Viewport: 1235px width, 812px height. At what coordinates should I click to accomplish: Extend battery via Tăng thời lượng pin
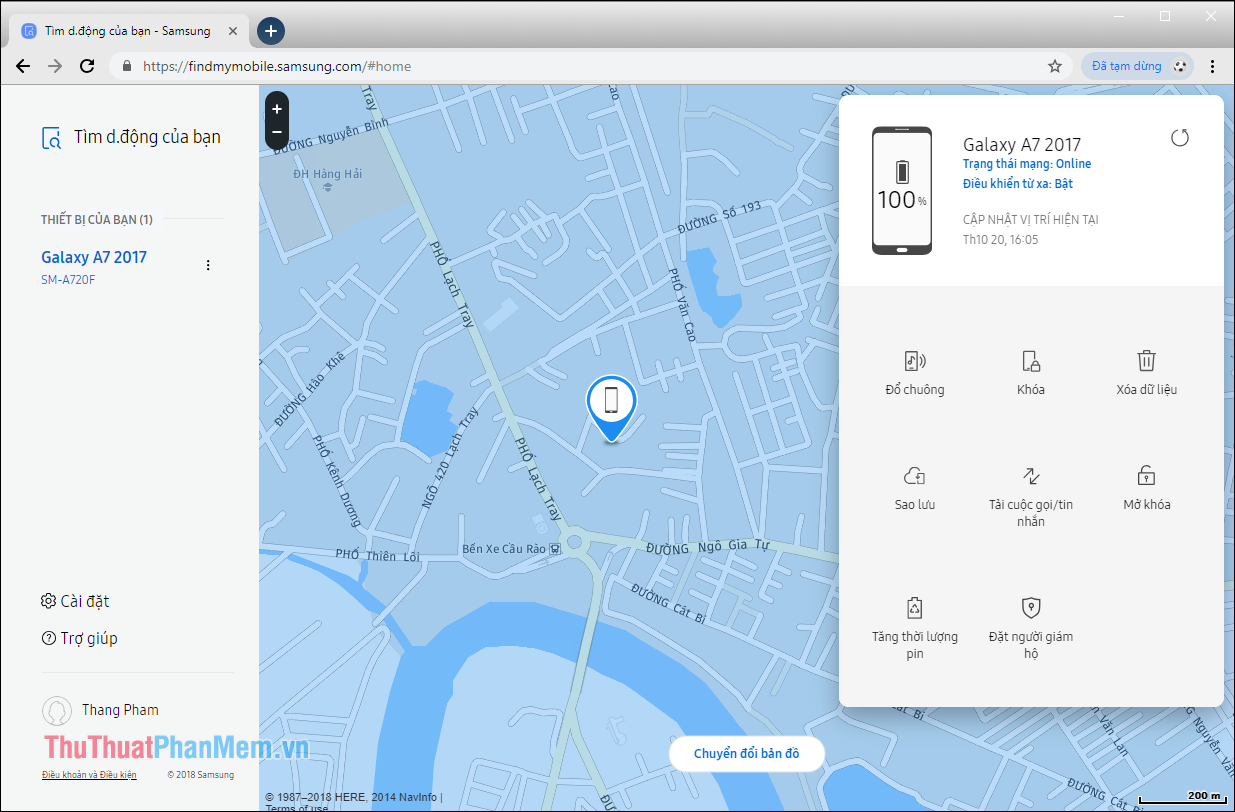[915, 625]
